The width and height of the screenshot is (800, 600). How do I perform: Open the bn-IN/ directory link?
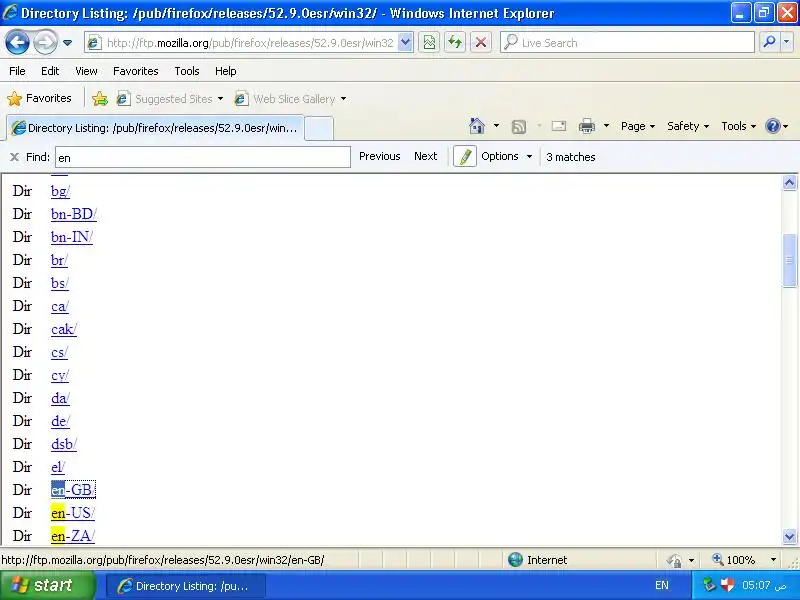[71, 237]
